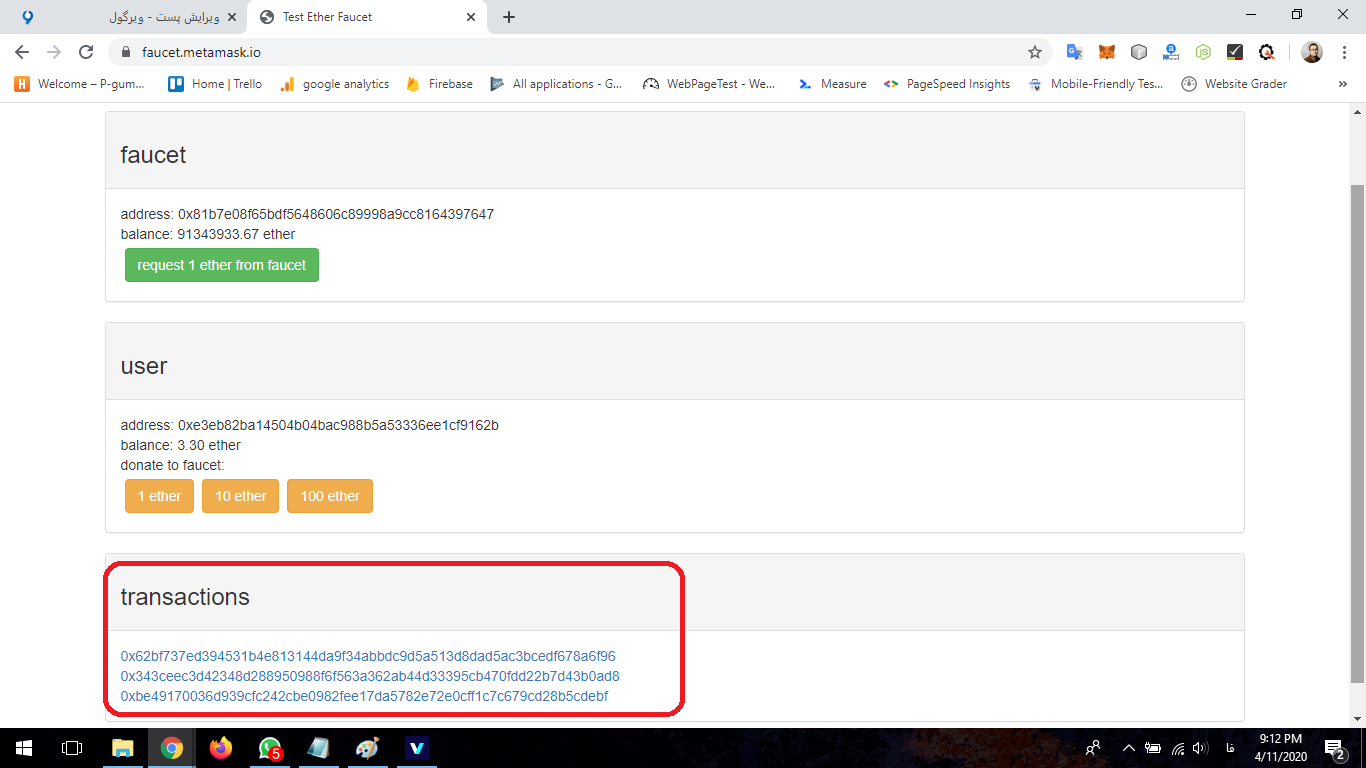Click the MetaMask fox extension icon
This screenshot has height=768, width=1366.
click(x=1107, y=52)
